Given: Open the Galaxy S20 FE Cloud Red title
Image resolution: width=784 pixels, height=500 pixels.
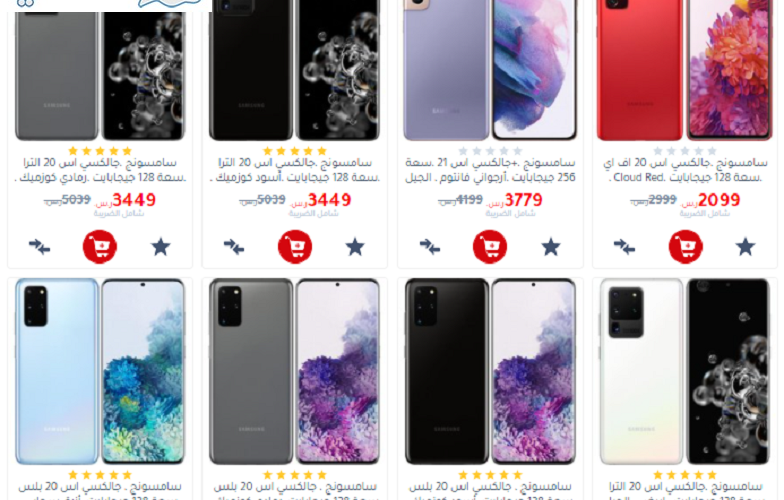Looking at the screenshot, I should pyautogui.click(x=686, y=170).
